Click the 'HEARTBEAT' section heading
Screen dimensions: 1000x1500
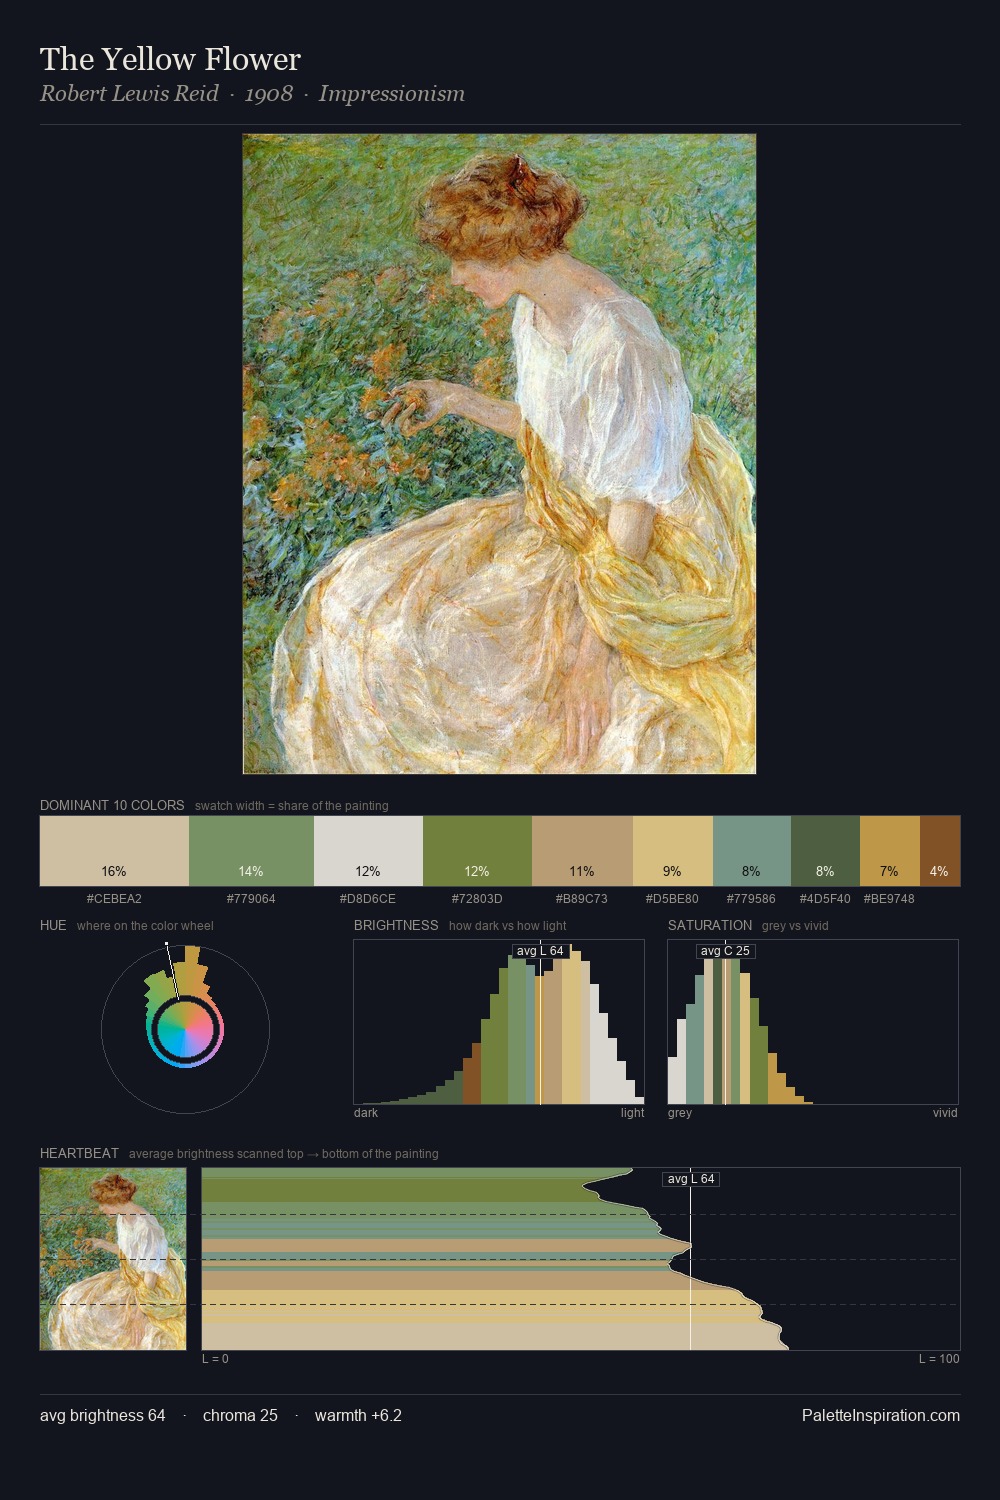(x=79, y=1153)
